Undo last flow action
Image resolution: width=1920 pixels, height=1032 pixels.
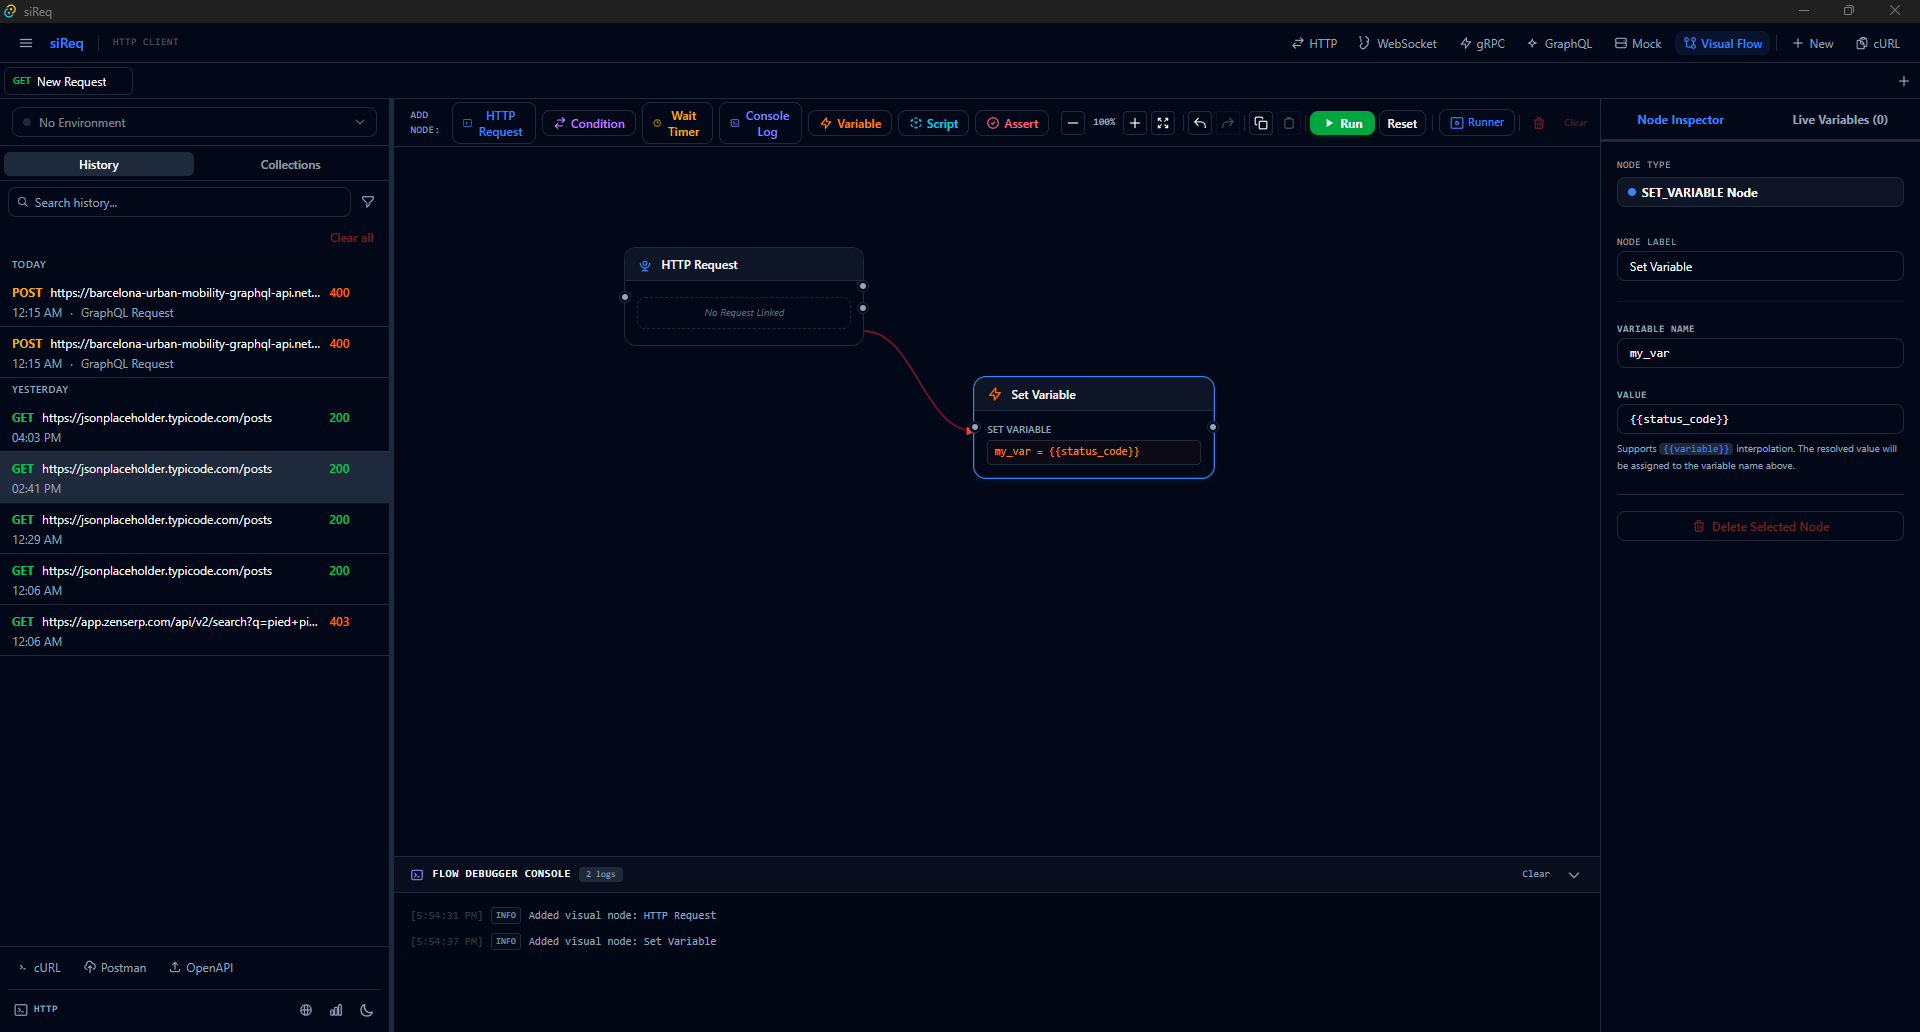click(x=1200, y=123)
